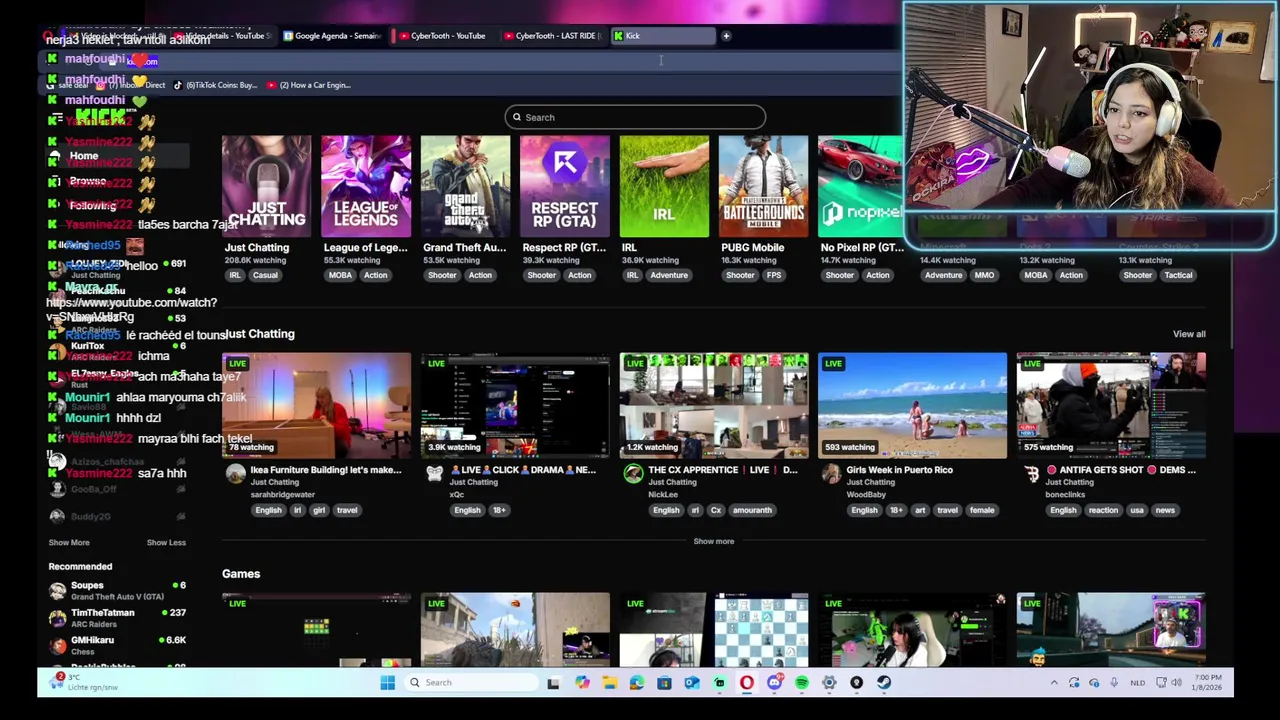Open the xQc CLICK DRAMA live stream thumbnail
This screenshot has height=720, width=1280.
pyautogui.click(x=515, y=405)
